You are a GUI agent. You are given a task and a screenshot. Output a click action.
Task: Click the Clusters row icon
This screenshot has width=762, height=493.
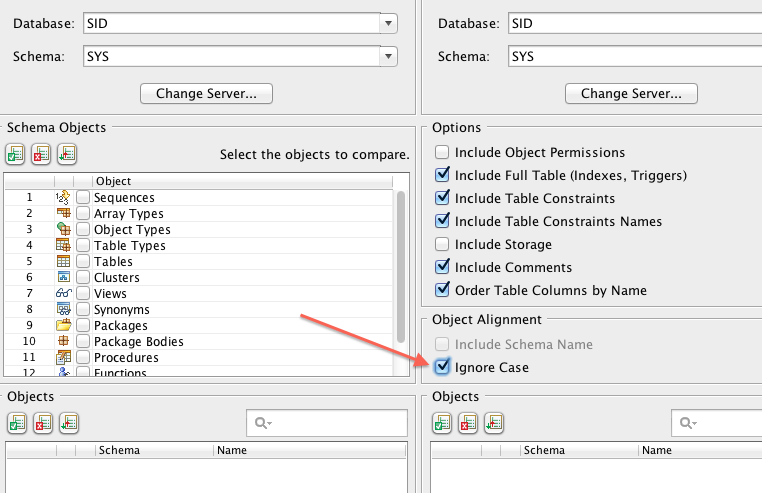click(x=63, y=277)
